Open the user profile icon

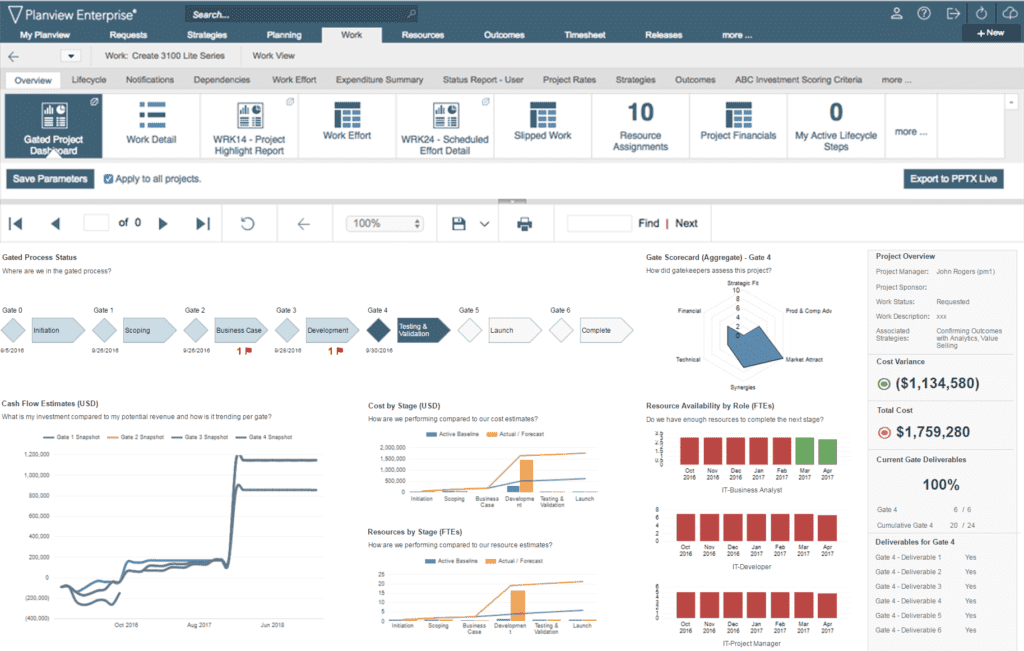pyautogui.click(x=896, y=13)
